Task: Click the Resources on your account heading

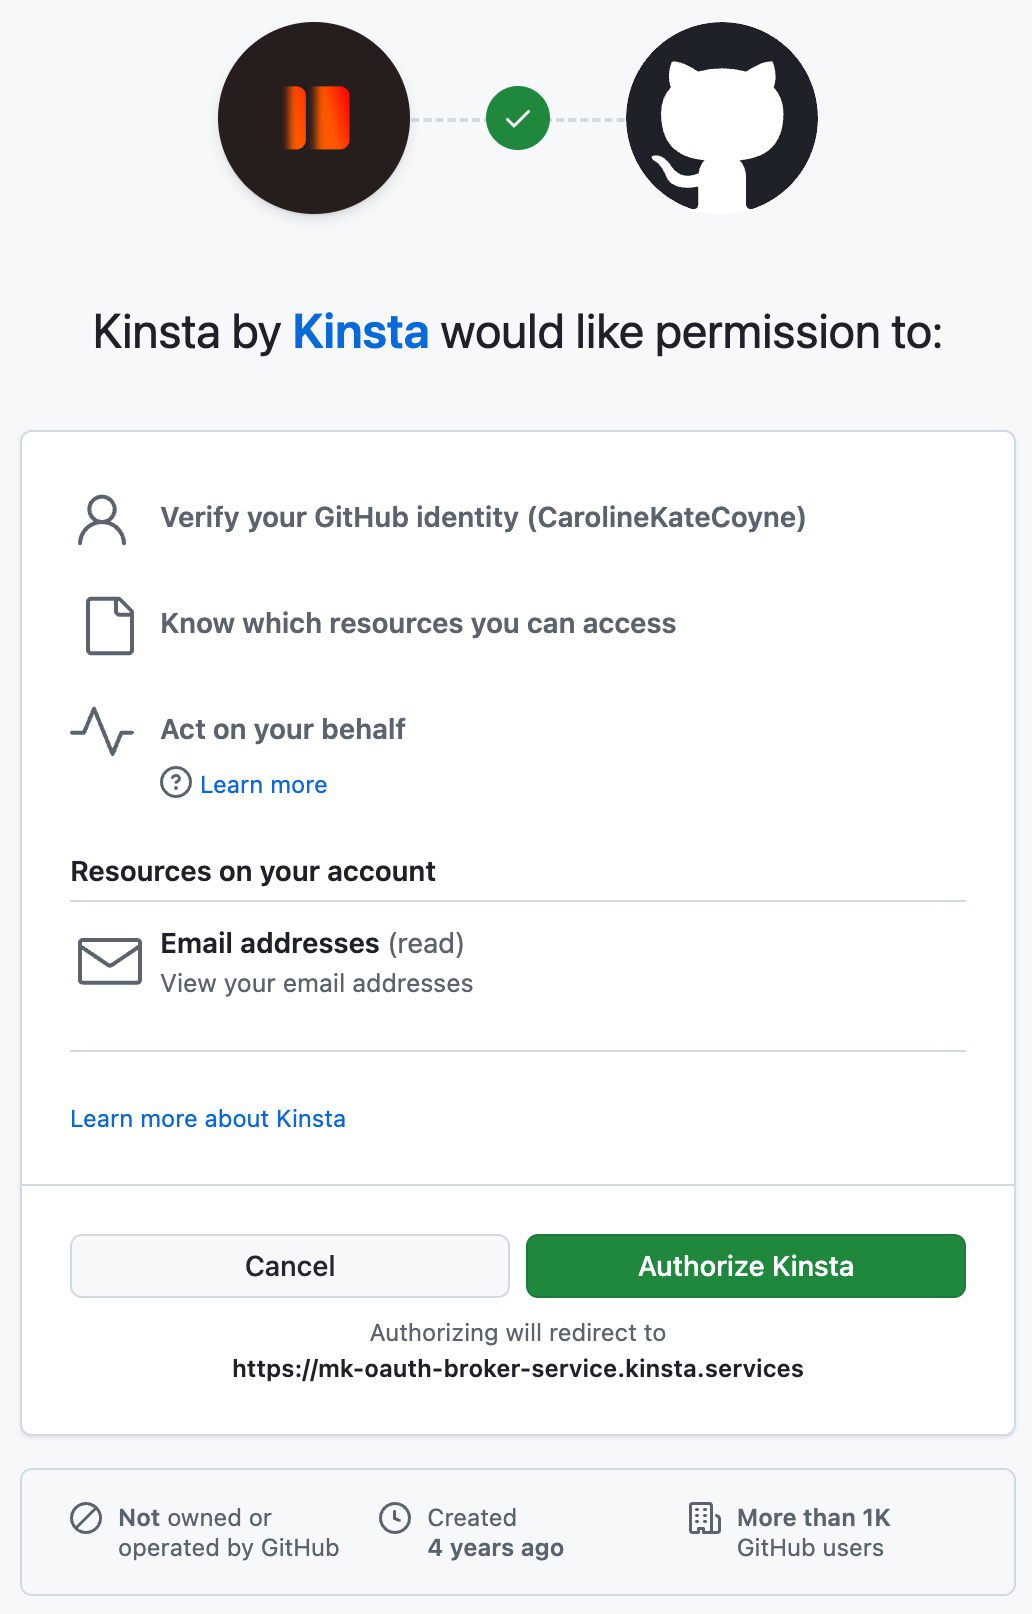Action: coord(252,871)
